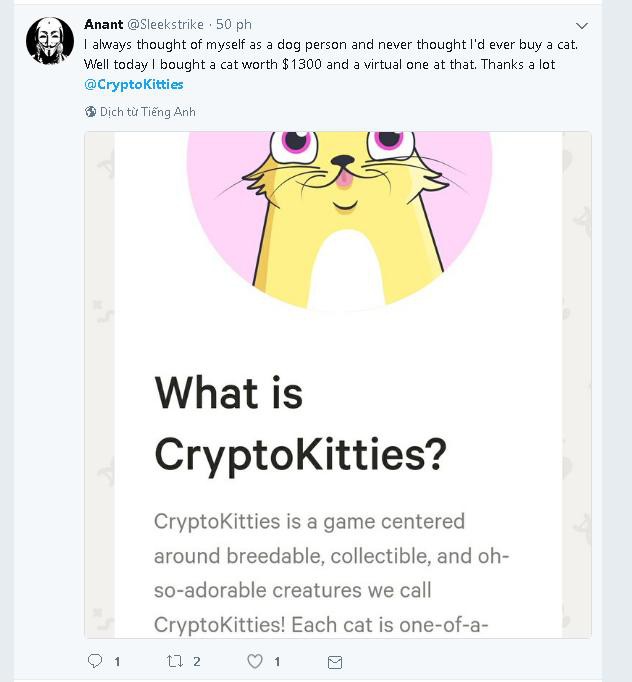
Task: Send tweet via direct message envelope
Action: [x=334, y=662]
